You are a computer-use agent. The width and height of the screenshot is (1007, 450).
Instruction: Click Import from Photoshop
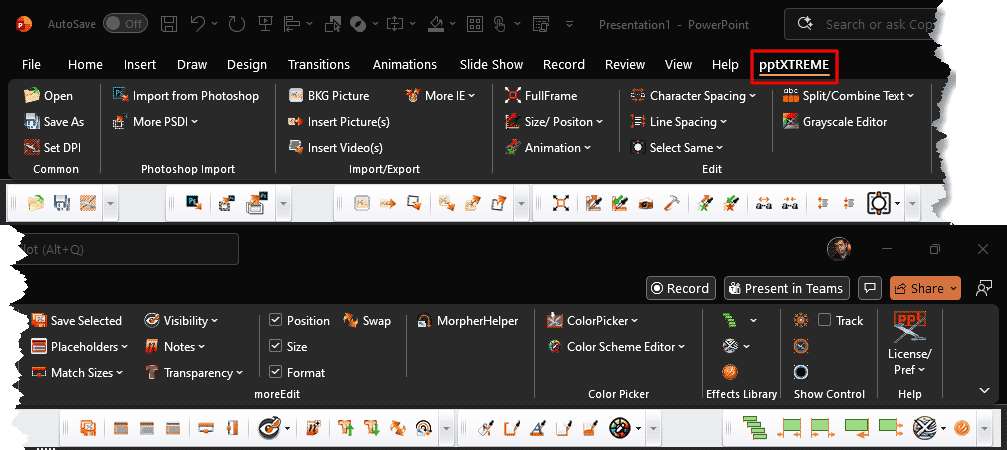[185, 96]
